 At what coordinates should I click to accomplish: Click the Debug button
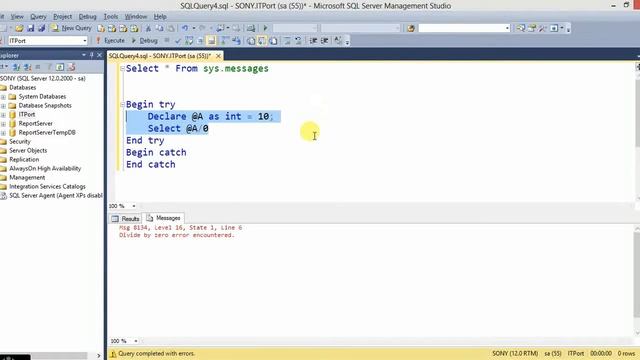[x=144, y=40]
